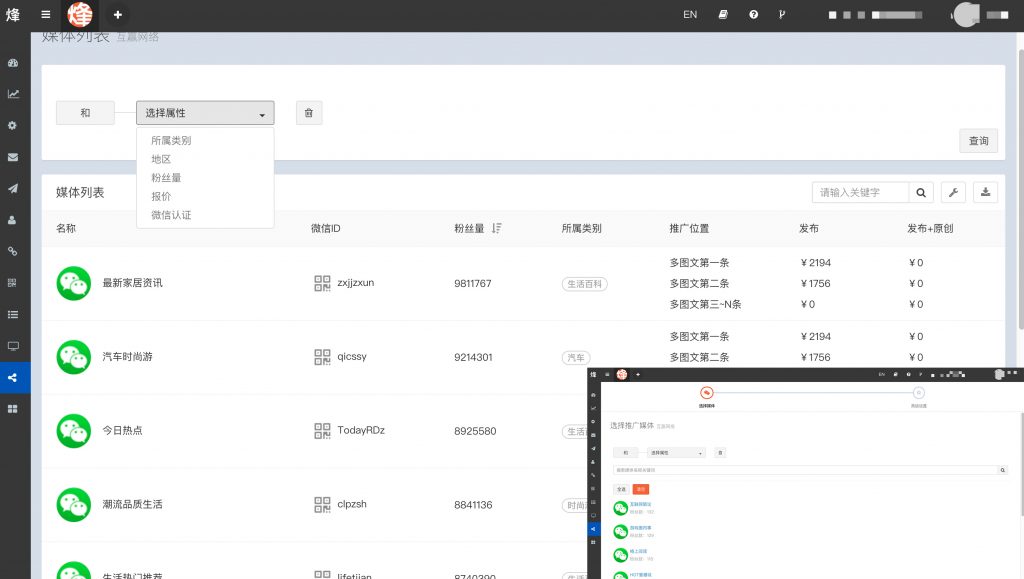Open the paper plane sidebar icon
Image resolution: width=1024 pixels, height=579 pixels.
click(x=12, y=189)
